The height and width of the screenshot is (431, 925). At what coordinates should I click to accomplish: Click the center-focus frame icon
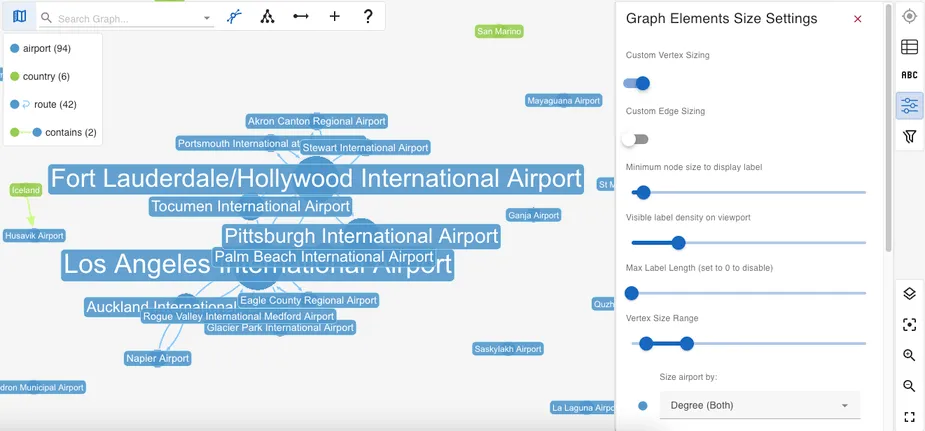pos(909,324)
